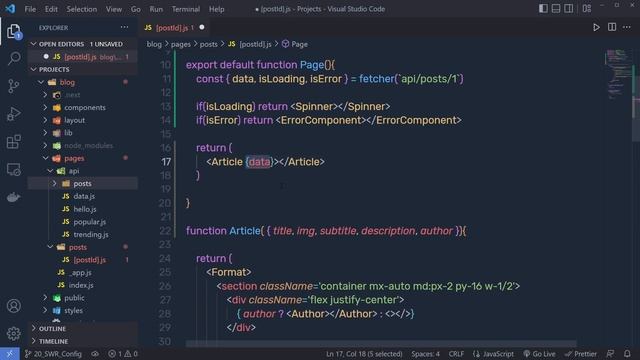Toggle the bottom panel layout icon

[x=556, y=9]
